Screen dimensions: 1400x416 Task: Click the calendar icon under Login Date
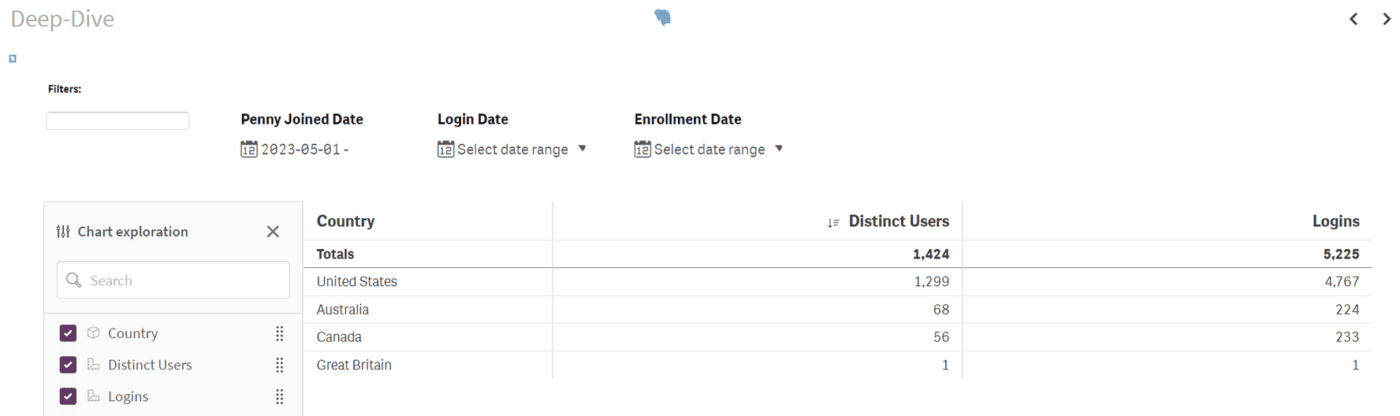point(446,149)
